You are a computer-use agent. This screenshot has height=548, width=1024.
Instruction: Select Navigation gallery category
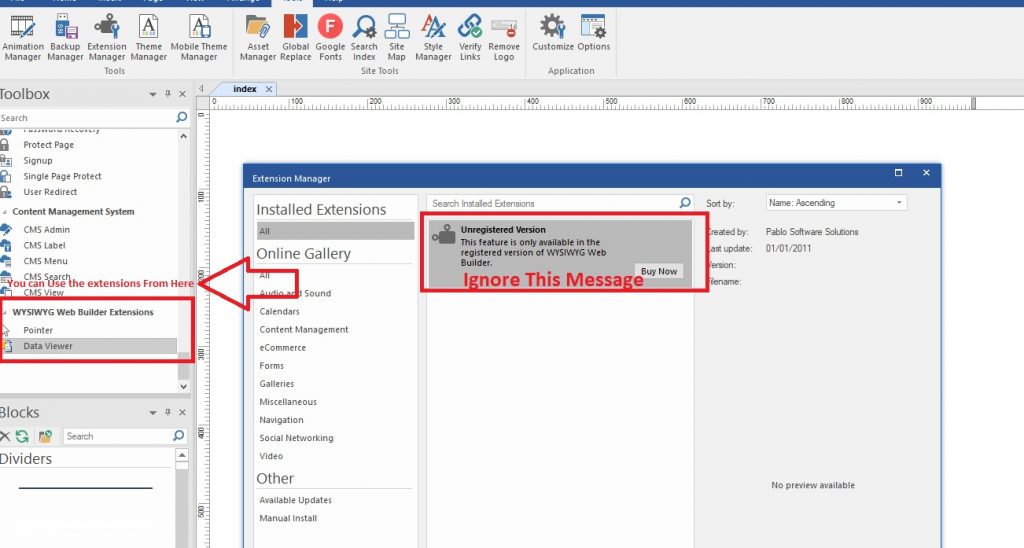coord(281,420)
